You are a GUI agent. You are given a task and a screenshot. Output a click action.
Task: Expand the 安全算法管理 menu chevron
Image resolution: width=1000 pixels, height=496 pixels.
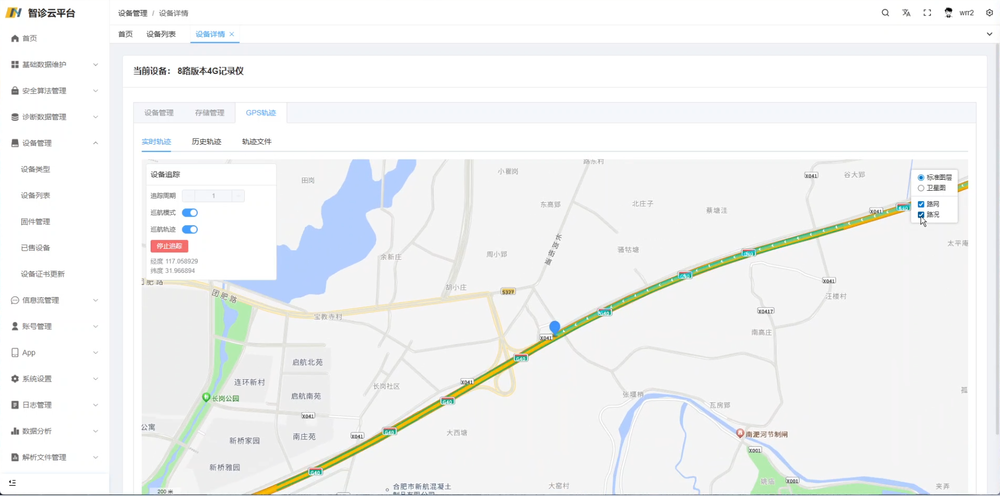click(x=96, y=91)
